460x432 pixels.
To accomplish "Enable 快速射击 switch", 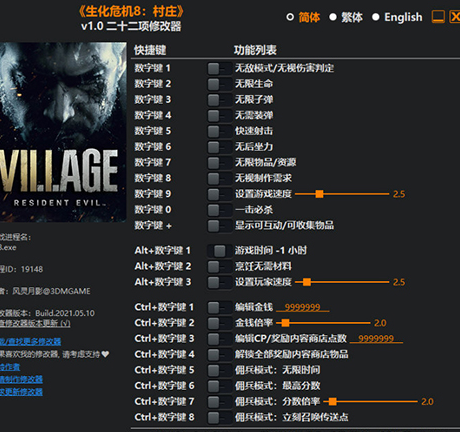I will coord(219,131).
